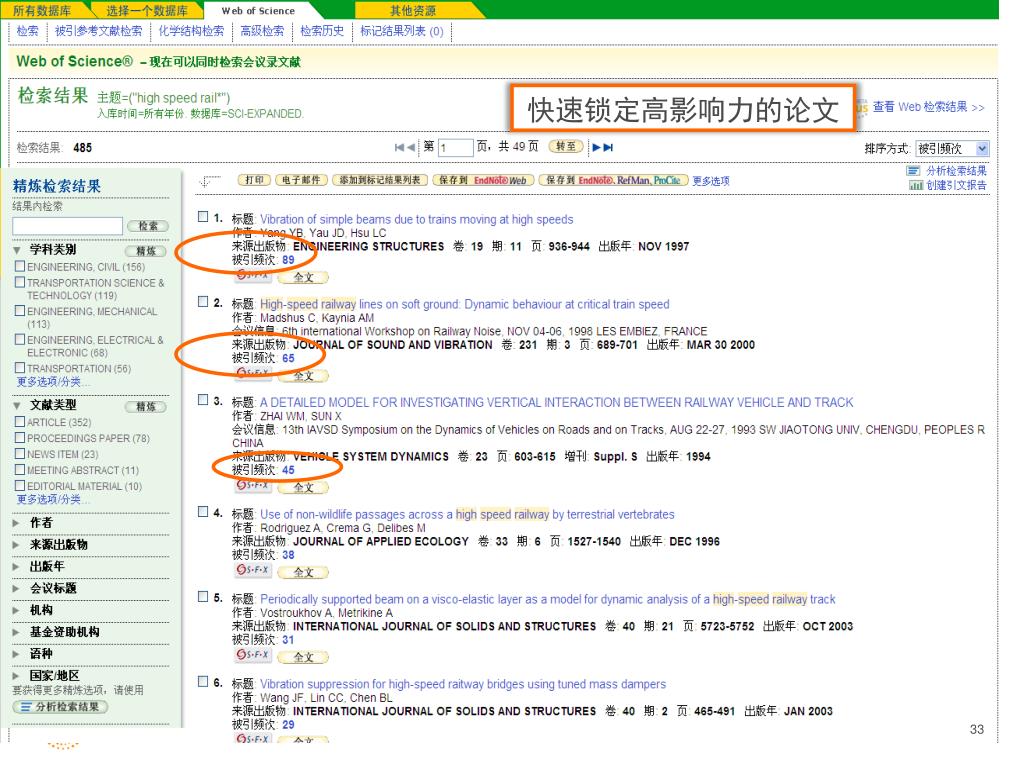Screen dimensions: 1024x768
Task: Click SFX icon for Madshus article
Action: [x=253, y=374]
